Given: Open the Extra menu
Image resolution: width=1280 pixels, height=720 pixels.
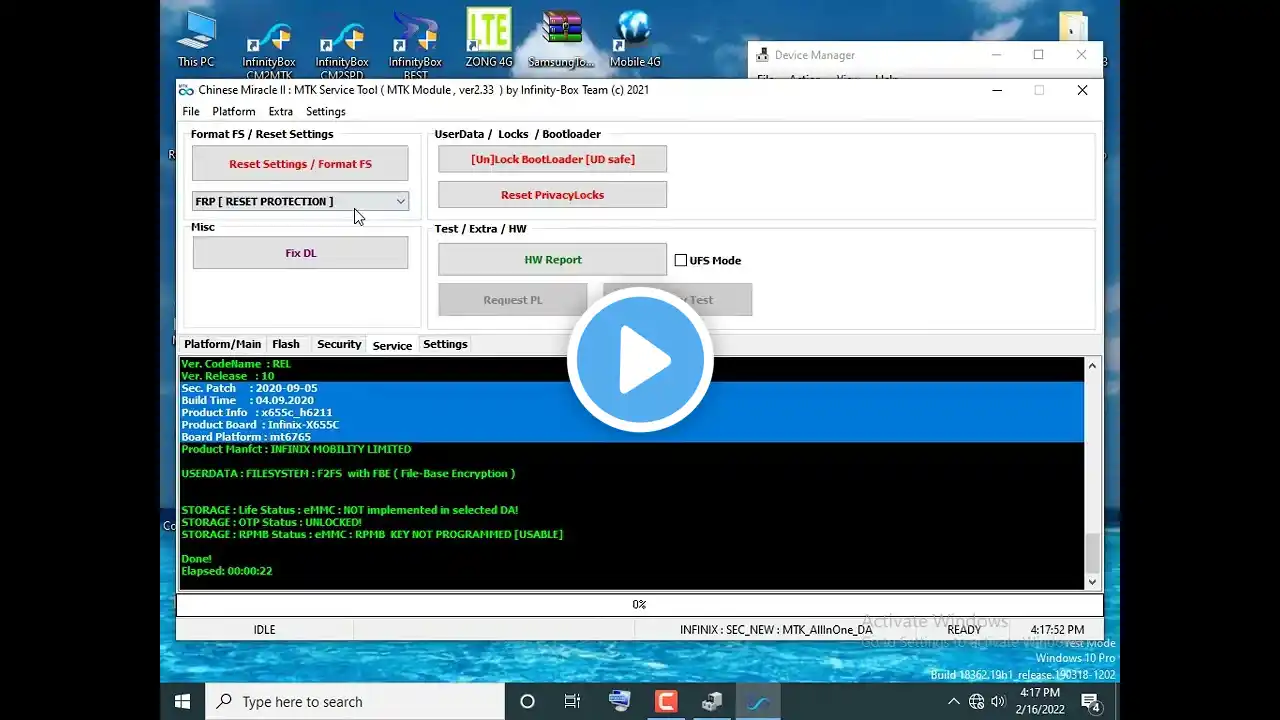Looking at the screenshot, I should pos(281,112).
